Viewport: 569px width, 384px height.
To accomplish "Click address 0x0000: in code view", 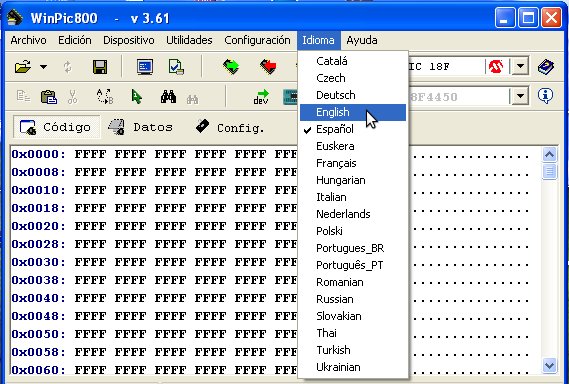I will (38, 154).
